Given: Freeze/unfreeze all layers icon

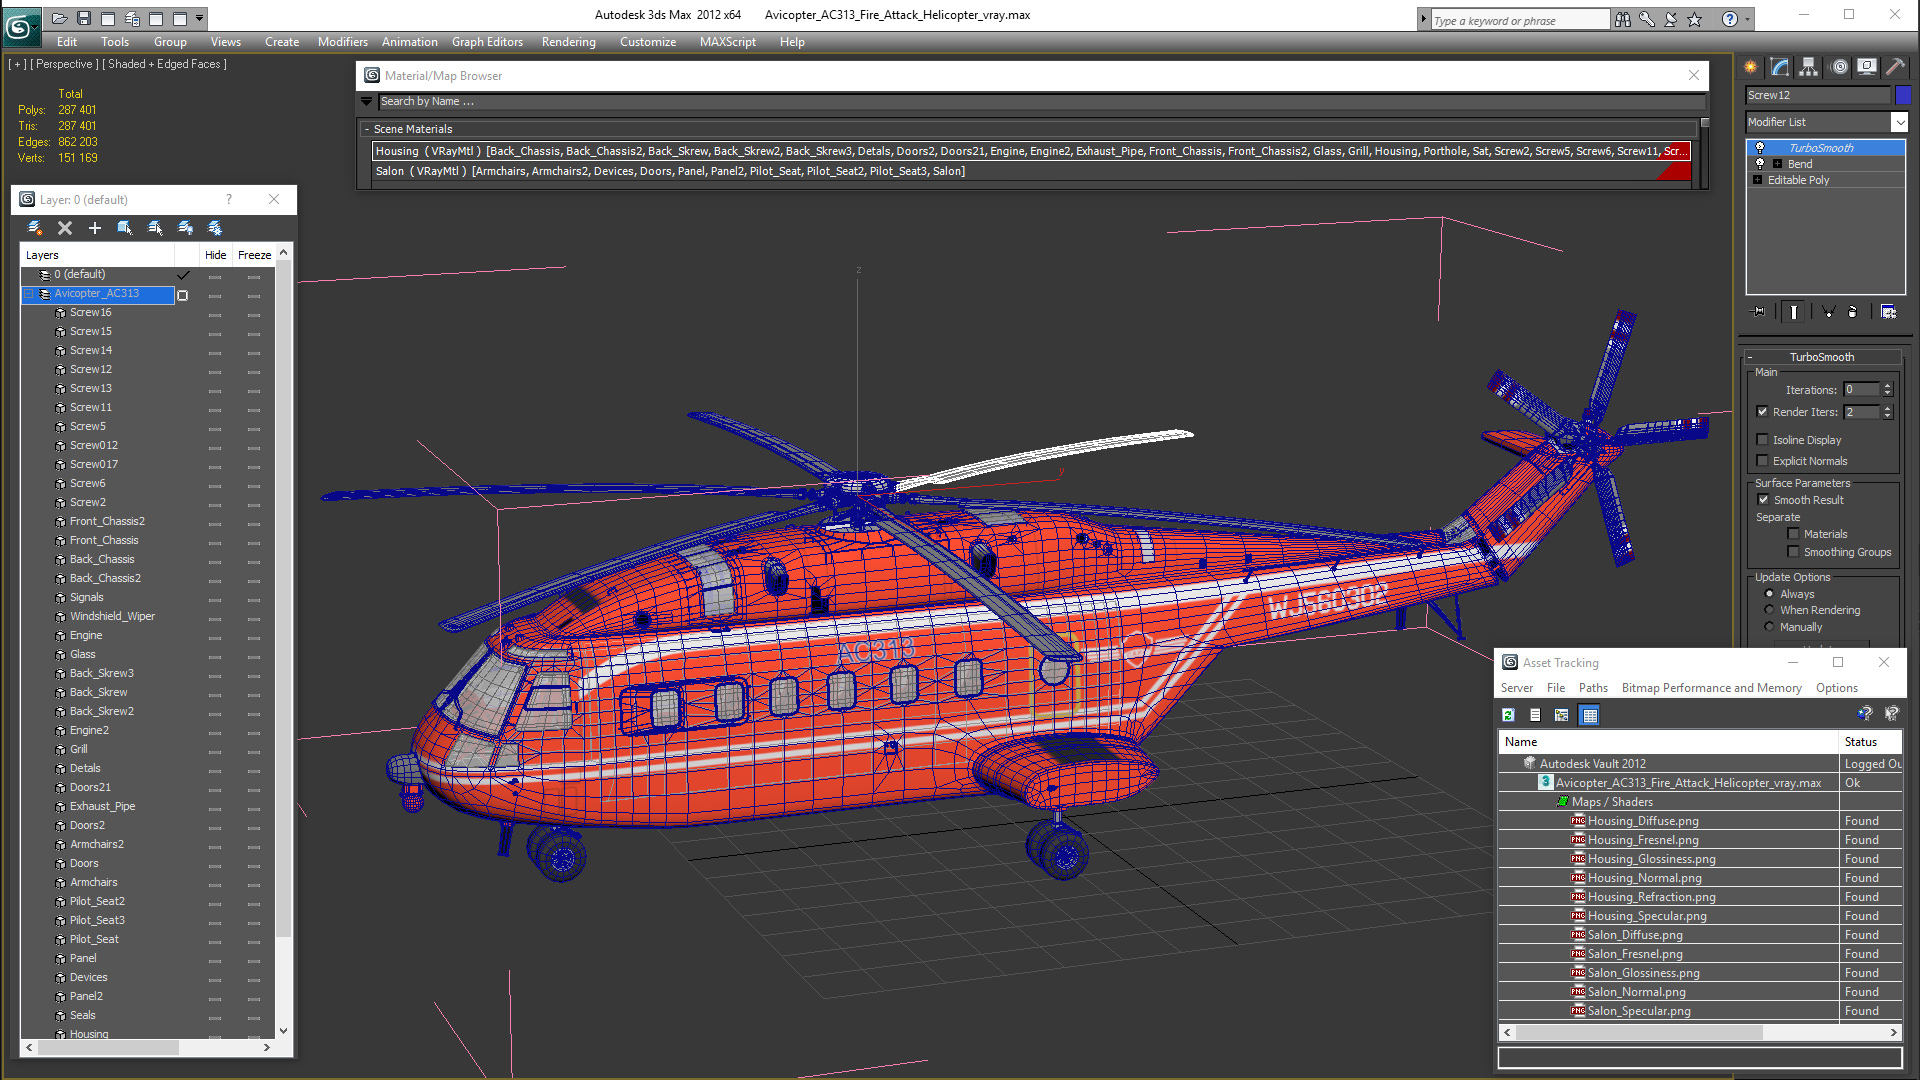Looking at the screenshot, I should [215, 228].
